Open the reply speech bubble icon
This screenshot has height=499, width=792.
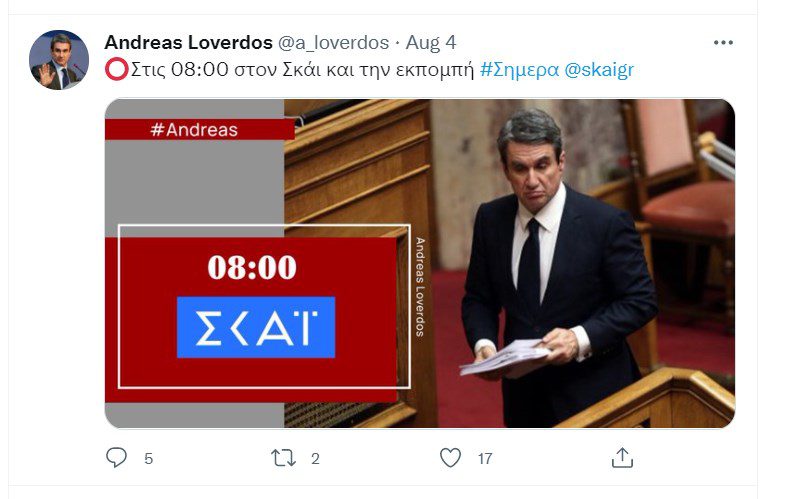pyautogui.click(x=116, y=458)
